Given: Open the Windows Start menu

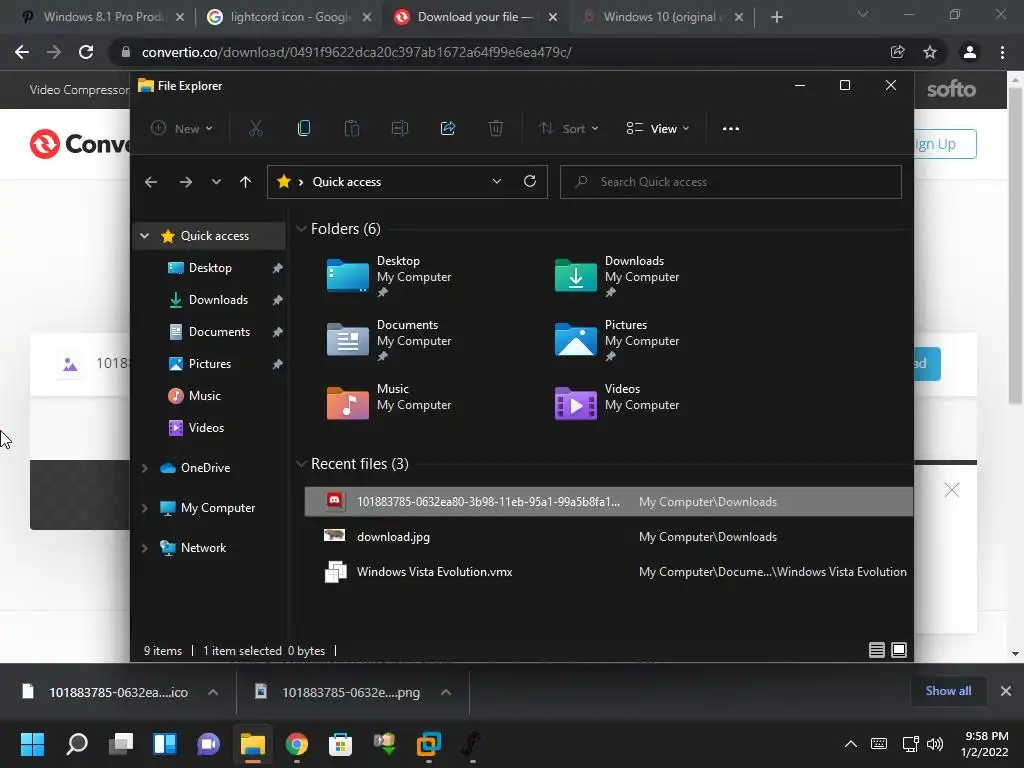Looking at the screenshot, I should coord(32,744).
